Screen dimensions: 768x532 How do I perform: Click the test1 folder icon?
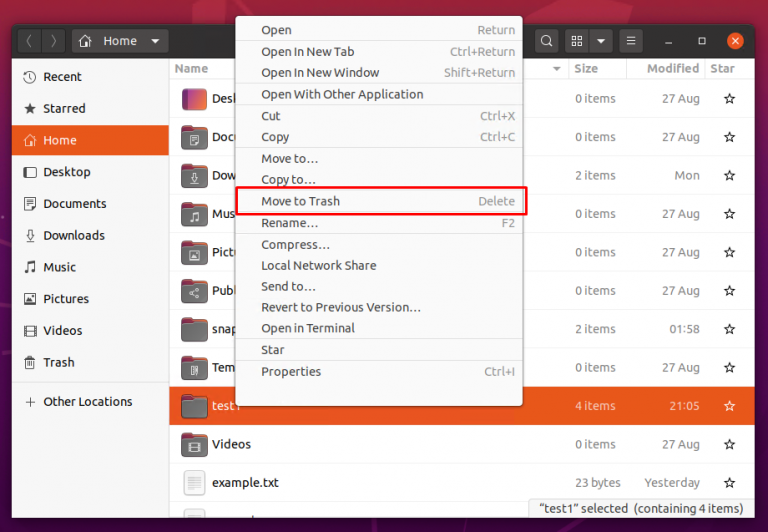click(194, 406)
